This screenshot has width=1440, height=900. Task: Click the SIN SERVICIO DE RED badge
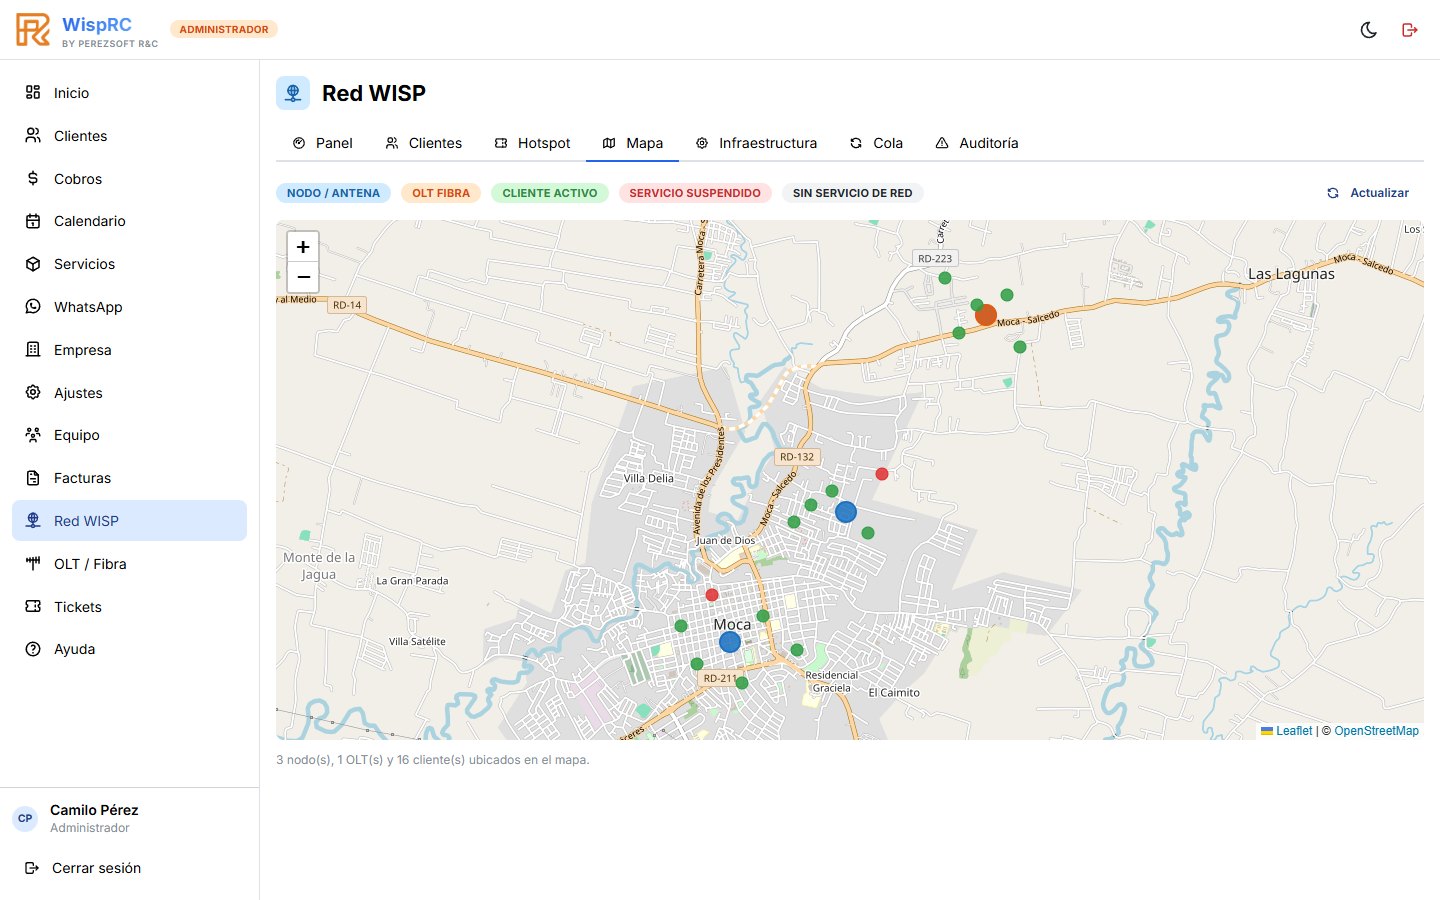tap(853, 193)
